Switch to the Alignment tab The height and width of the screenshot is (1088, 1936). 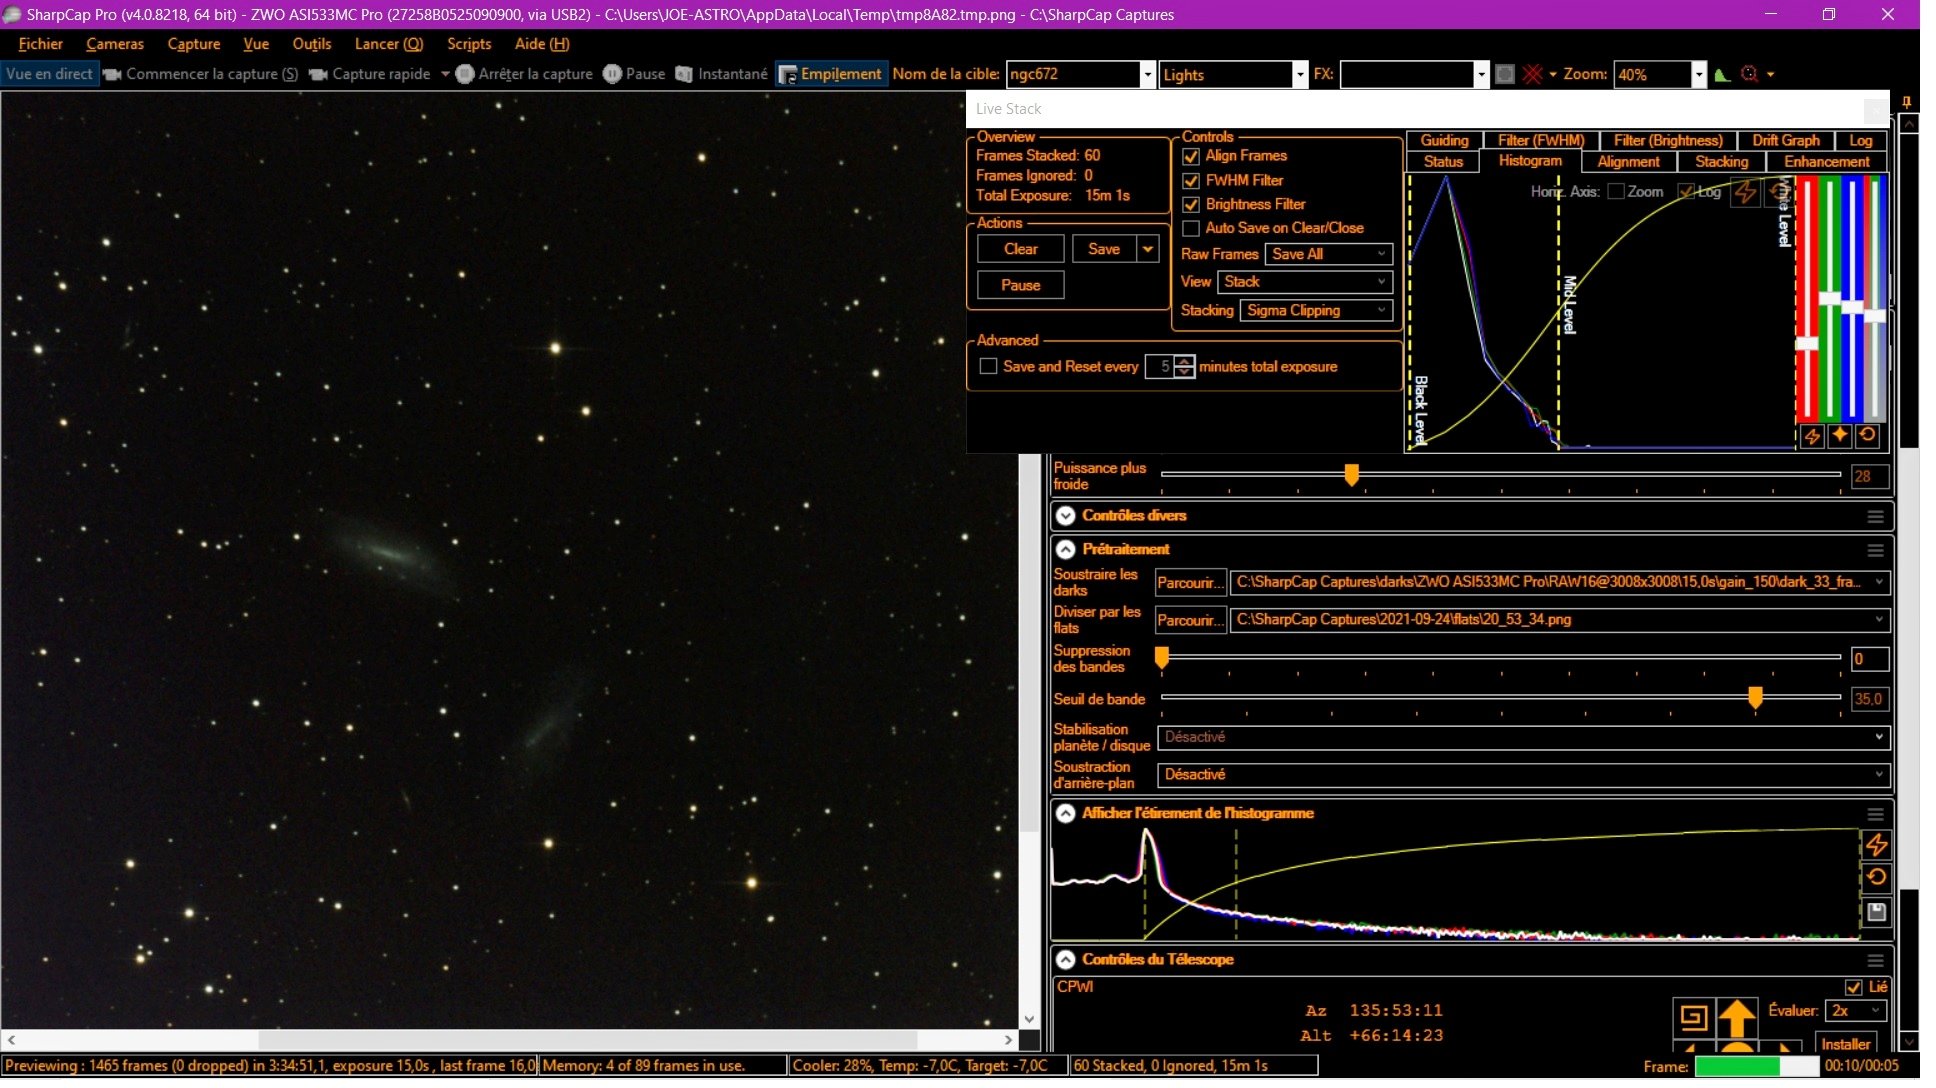coord(1628,162)
